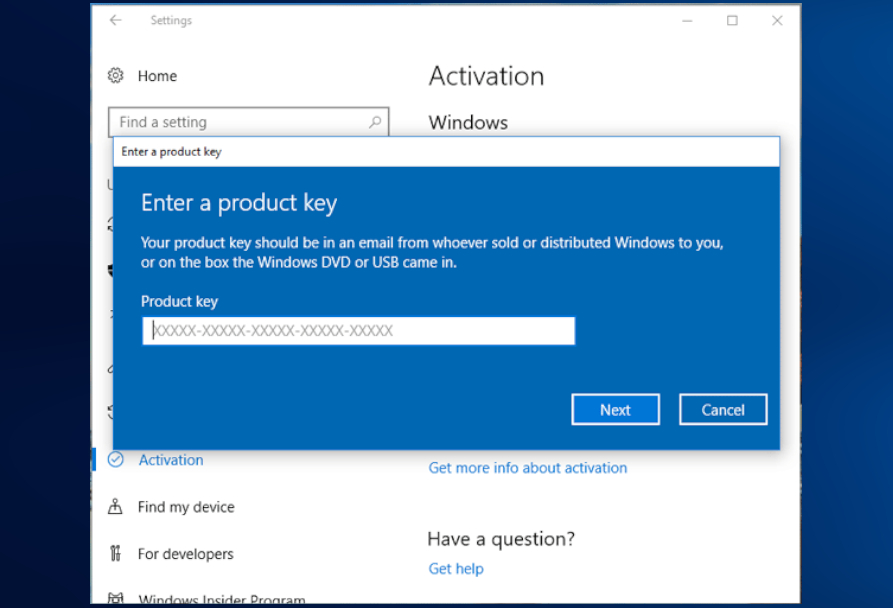Maximize the Settings window
The image size is (893, 608).
coord(733,20)
